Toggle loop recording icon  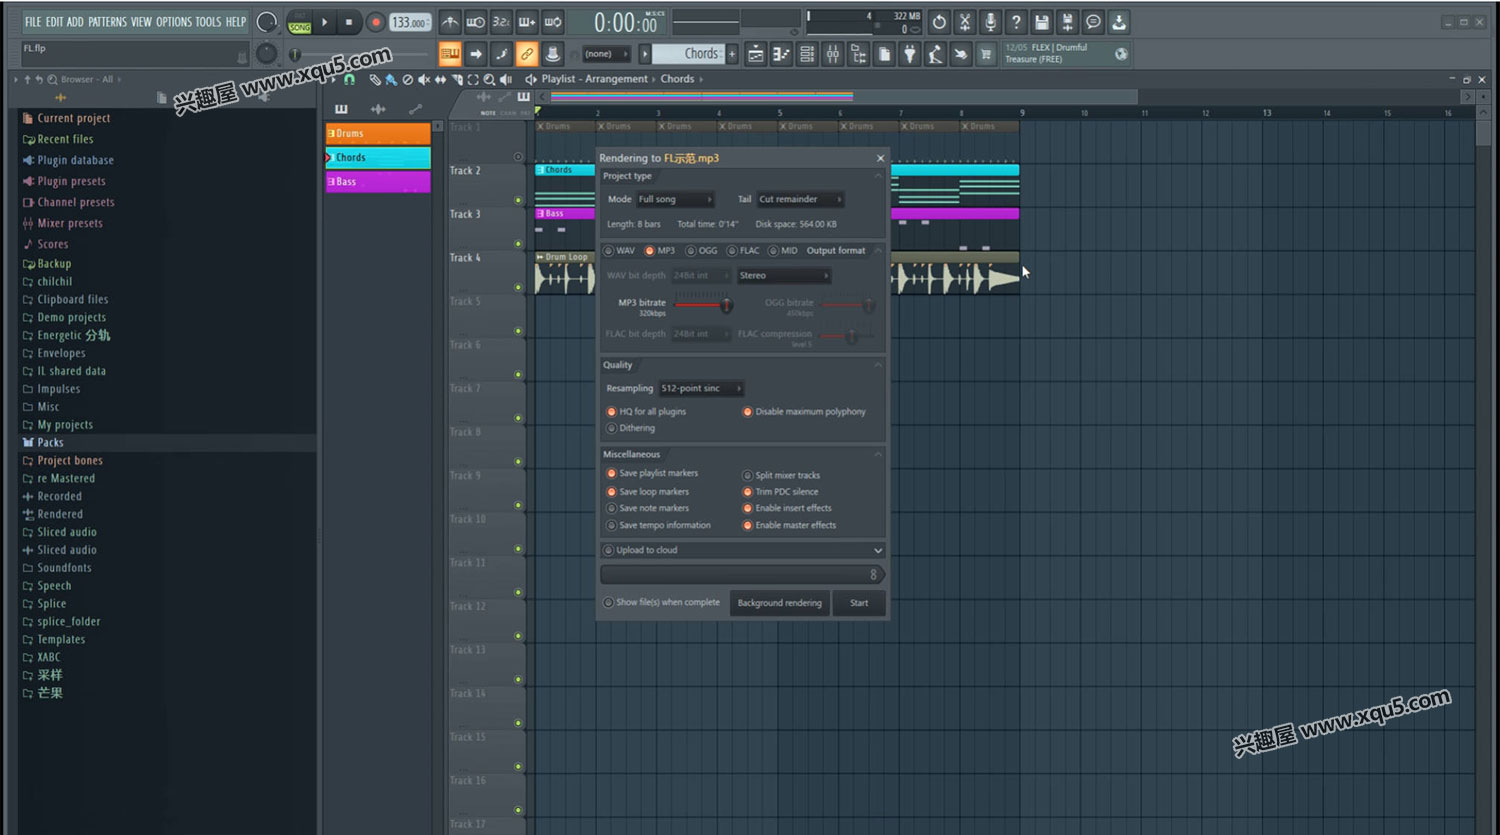553,22
